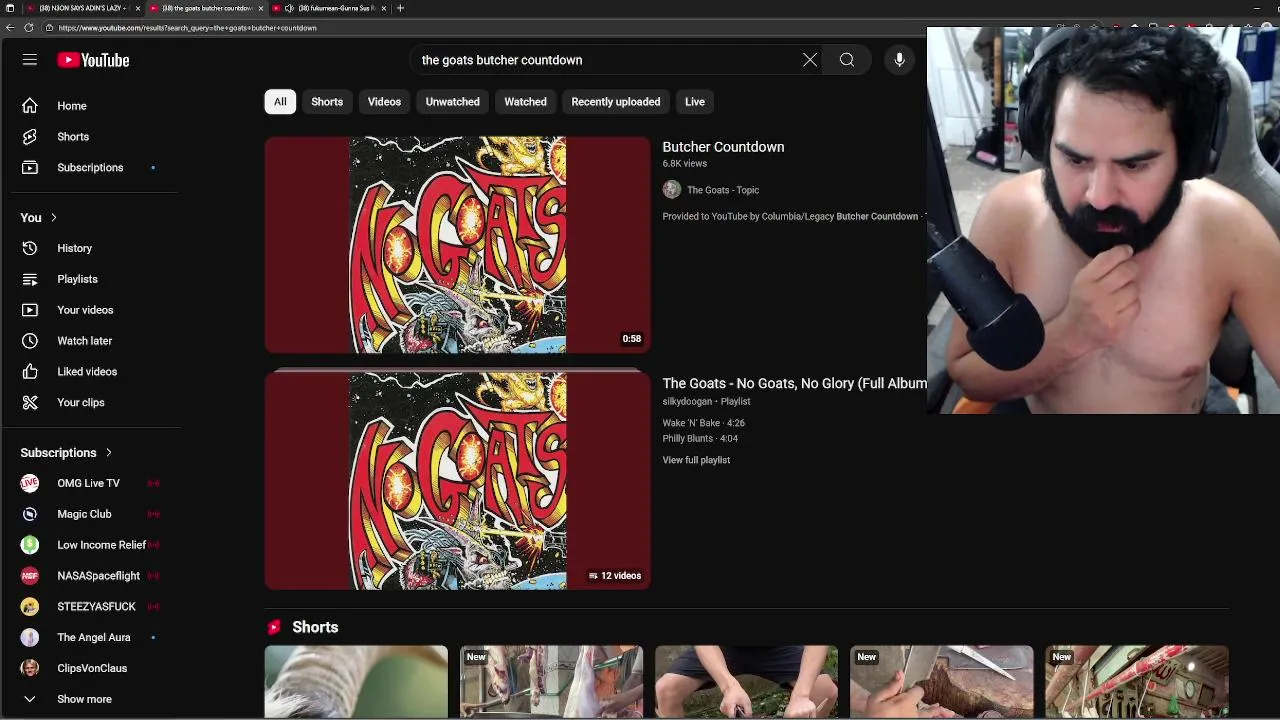Image resolution: width=1280 pixels, height=720 pixels.
Task: Open the silkydoogan playlist owner link
Action: point(687,402)
